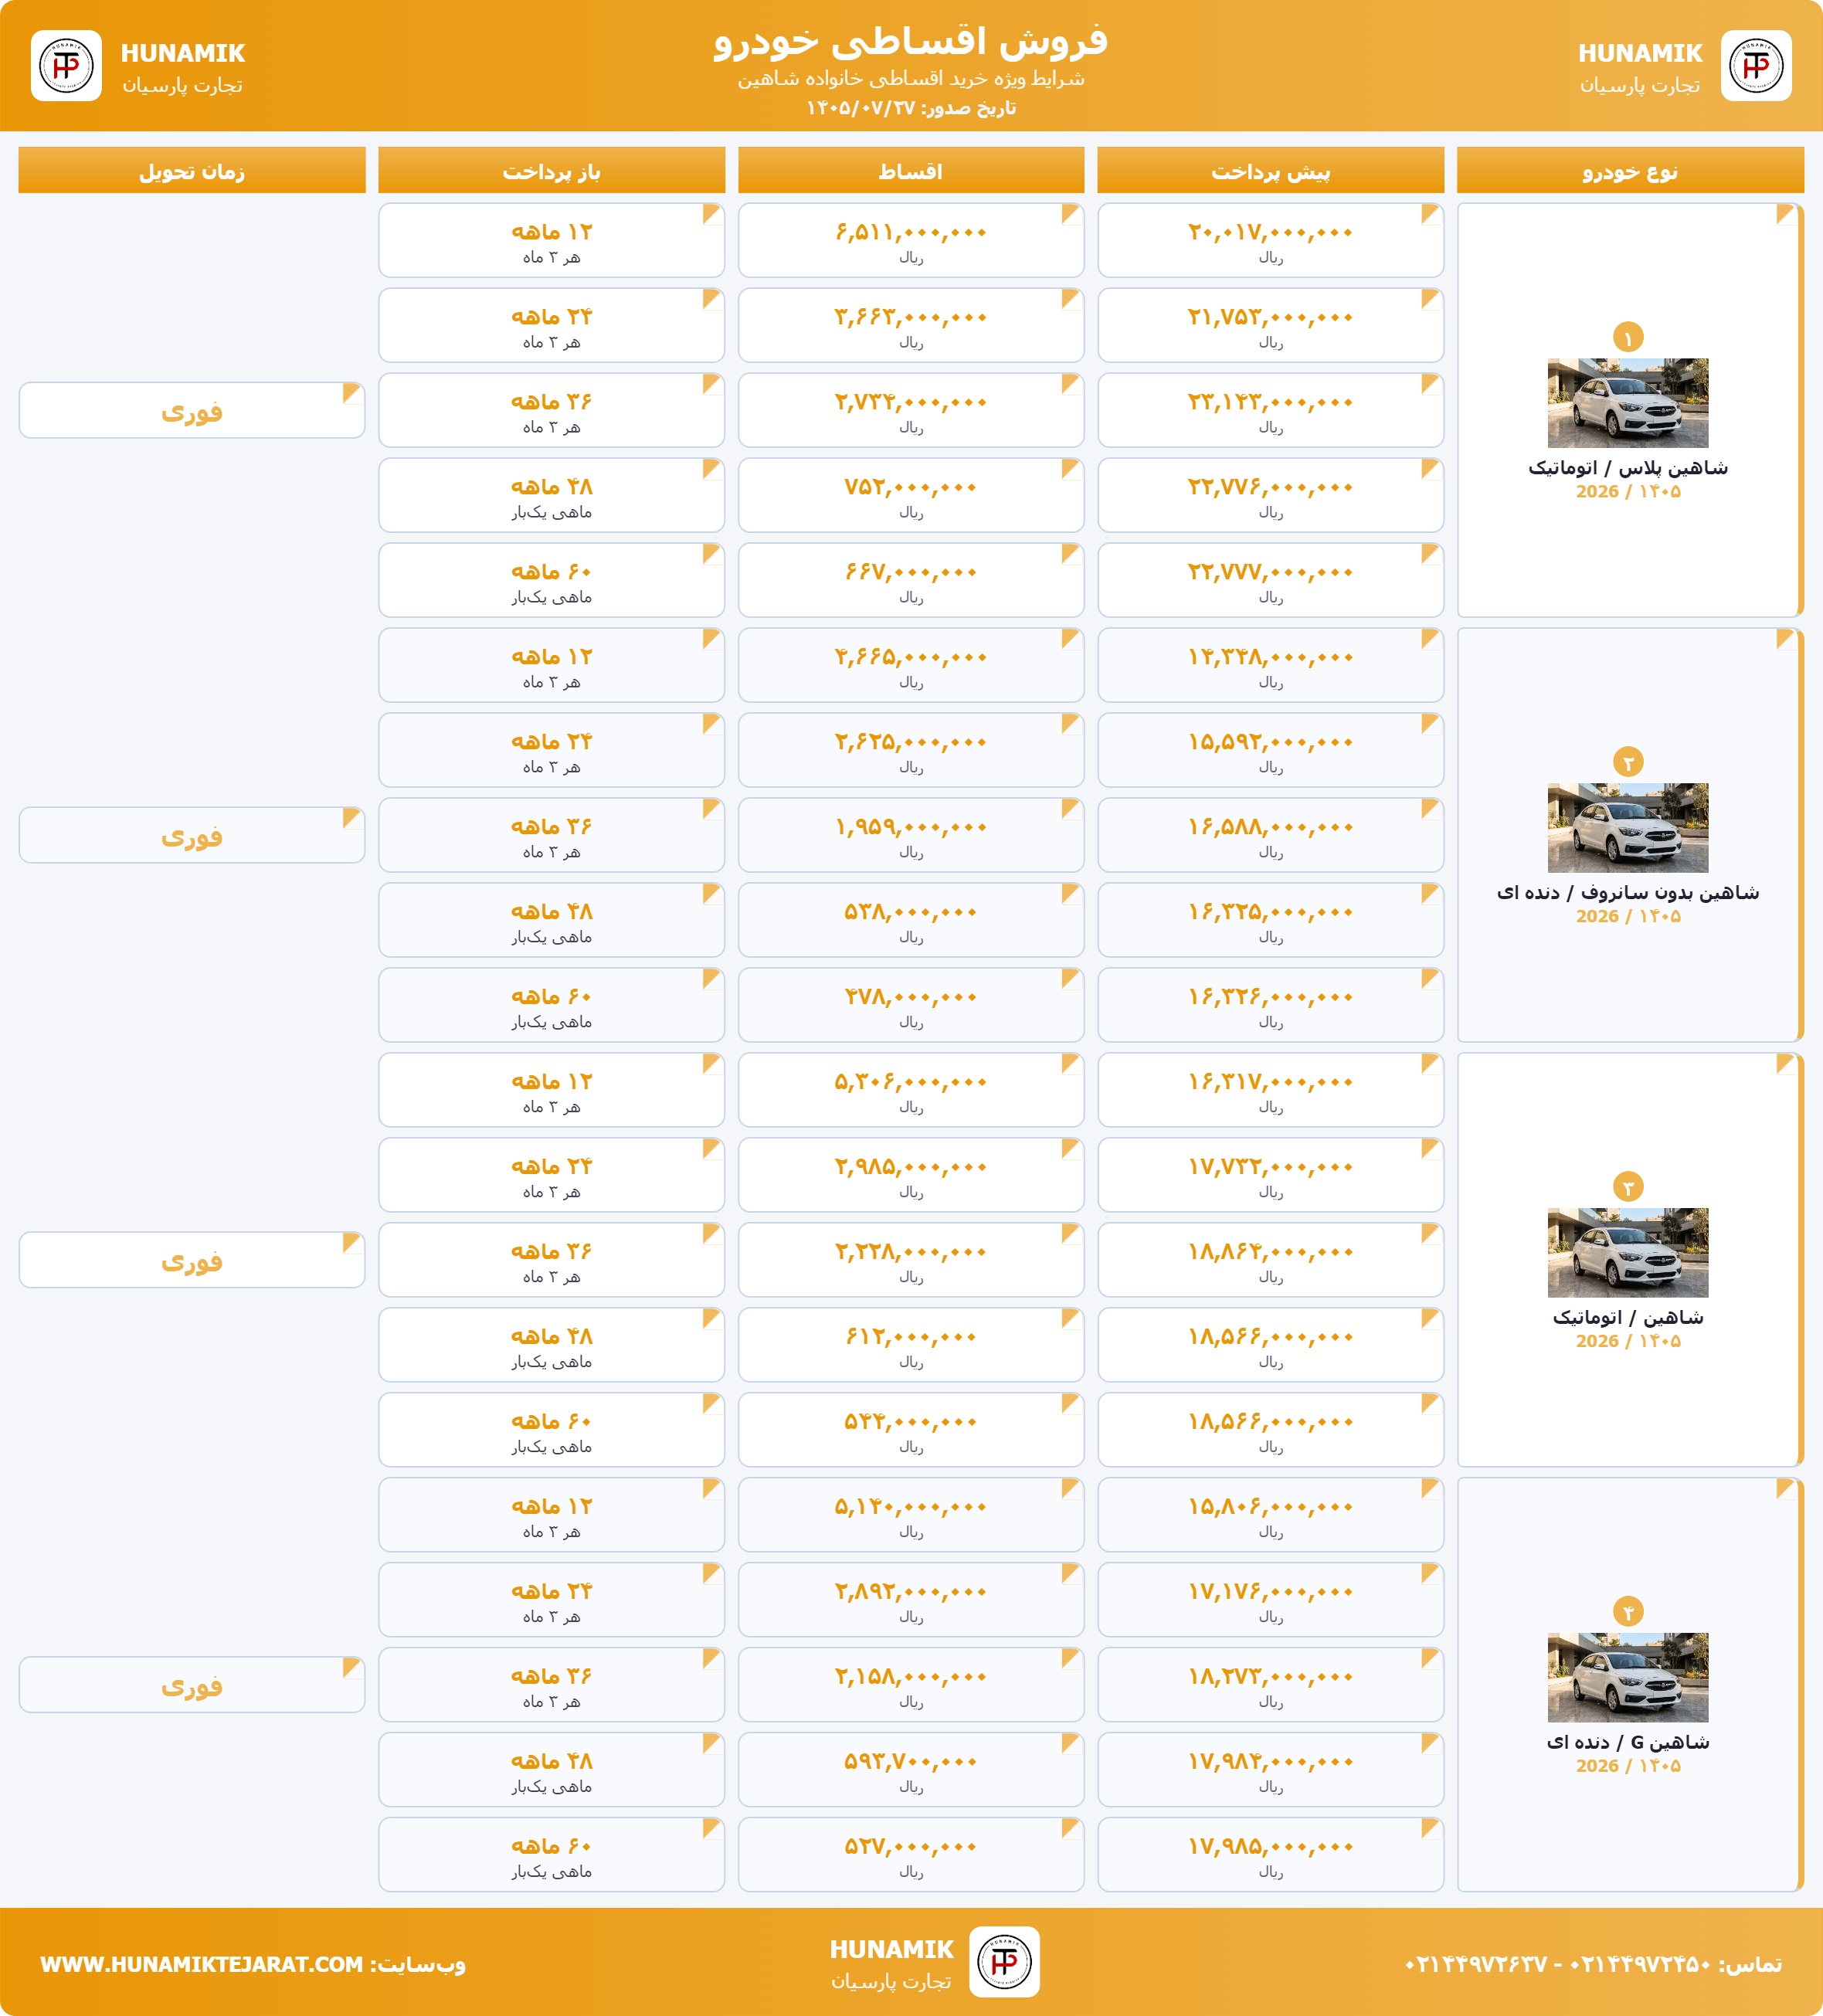The image size is (1823, 2016).
Task: Click the installment cell ۷۵۲,۰۰۰,۰۰۰
Action: (911, 496)
